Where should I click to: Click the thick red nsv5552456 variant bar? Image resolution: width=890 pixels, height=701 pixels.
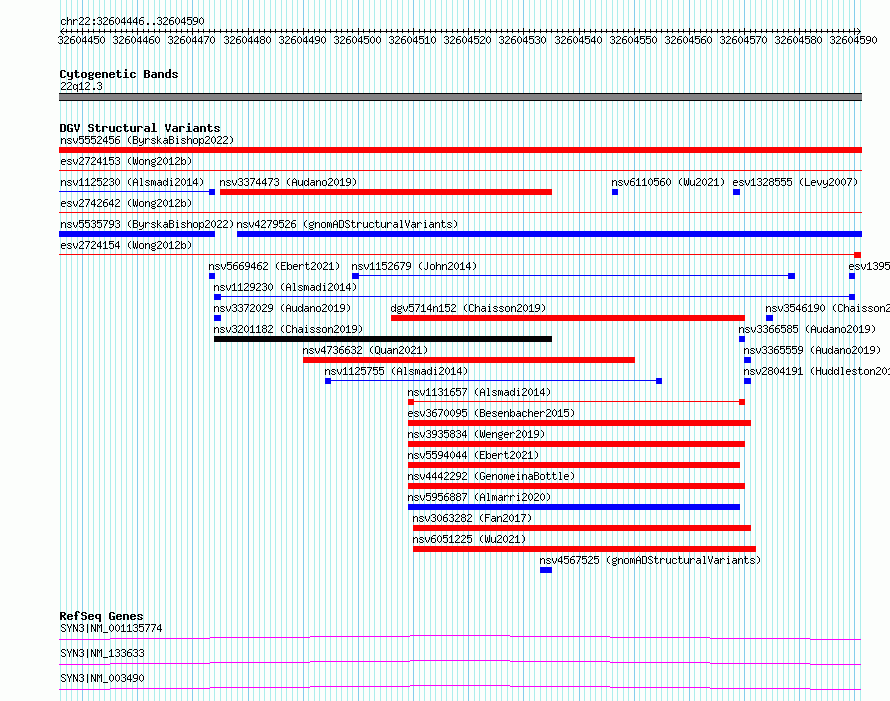click(460, 150)
